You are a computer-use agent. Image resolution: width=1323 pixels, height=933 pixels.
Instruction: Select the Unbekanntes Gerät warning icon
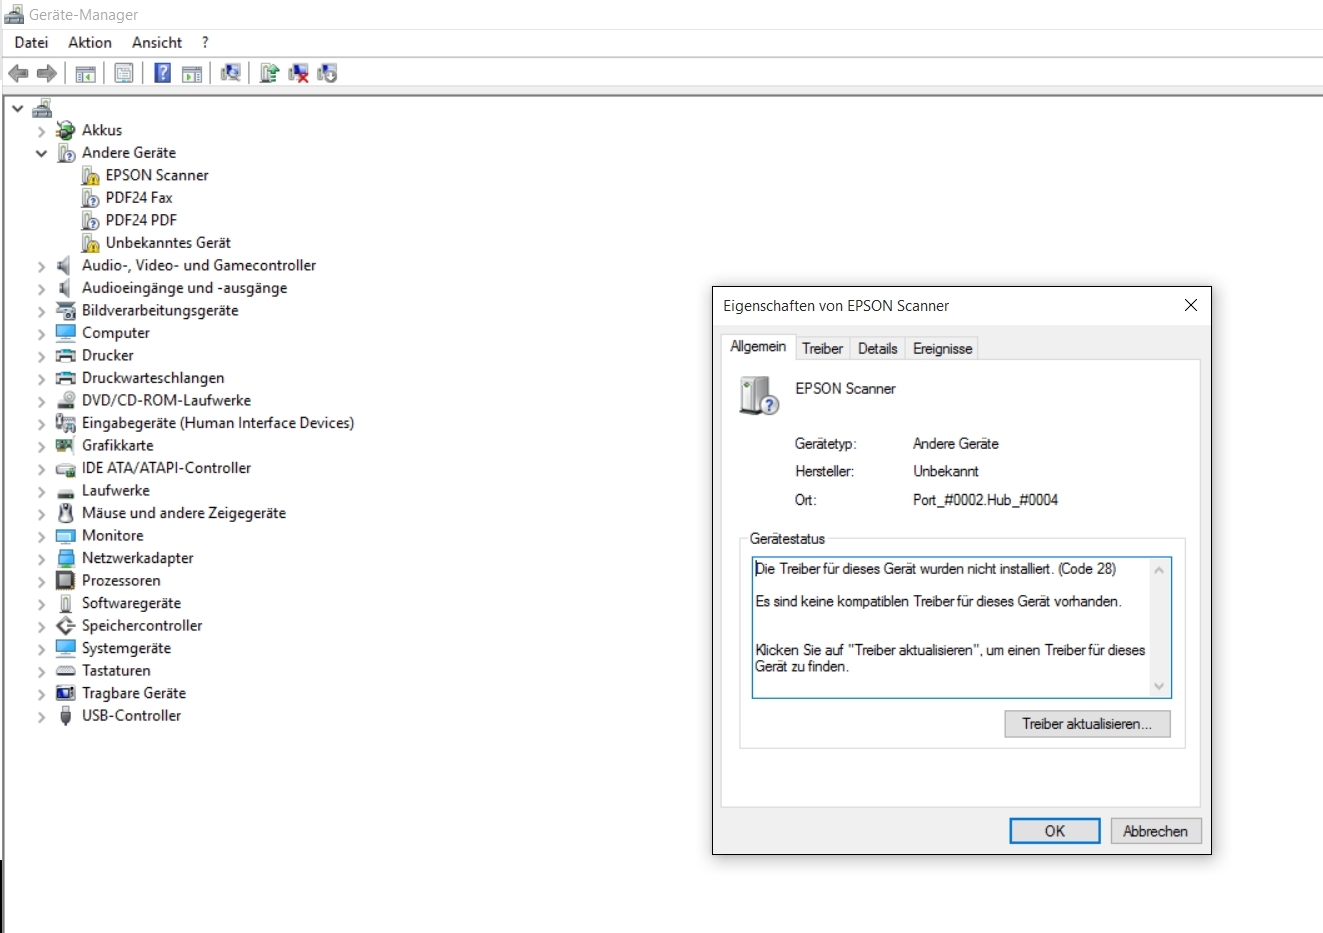point(91,243)
